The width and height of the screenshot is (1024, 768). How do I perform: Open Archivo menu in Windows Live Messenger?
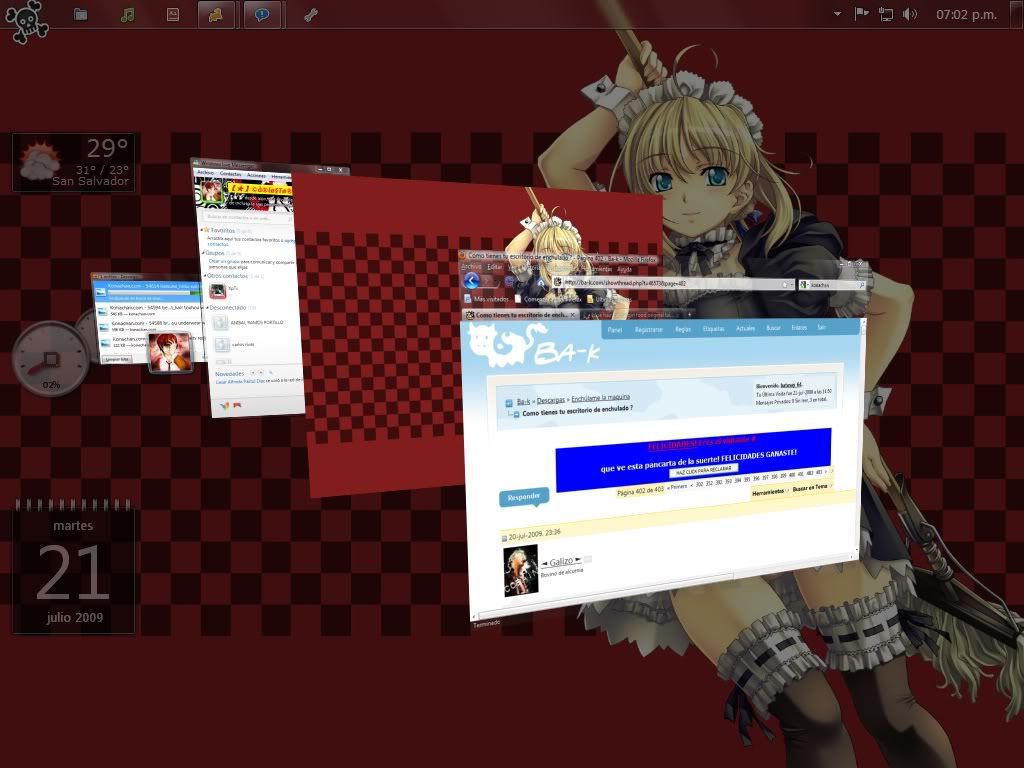point(206,173)
